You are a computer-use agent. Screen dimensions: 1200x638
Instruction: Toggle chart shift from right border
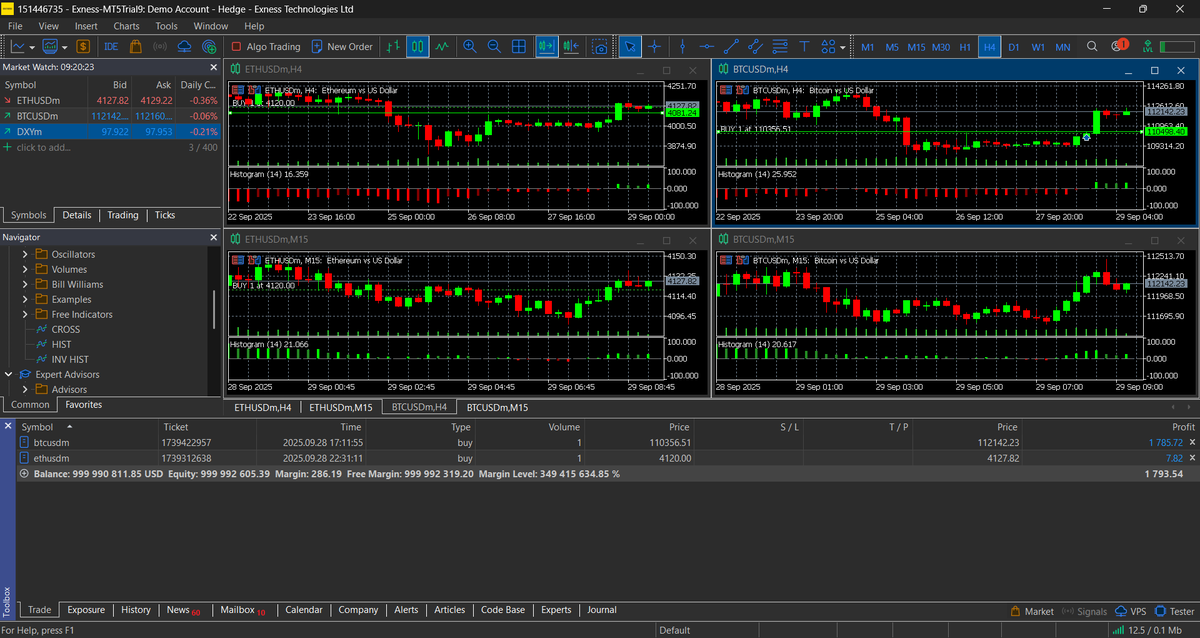[571, 46]
